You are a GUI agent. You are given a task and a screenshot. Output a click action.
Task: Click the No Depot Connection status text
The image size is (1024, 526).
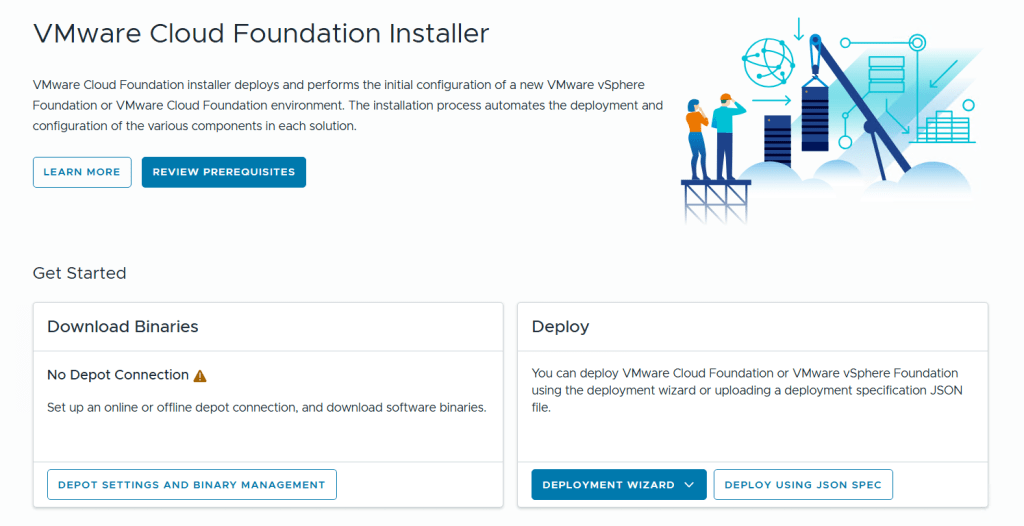click(118, 375)
